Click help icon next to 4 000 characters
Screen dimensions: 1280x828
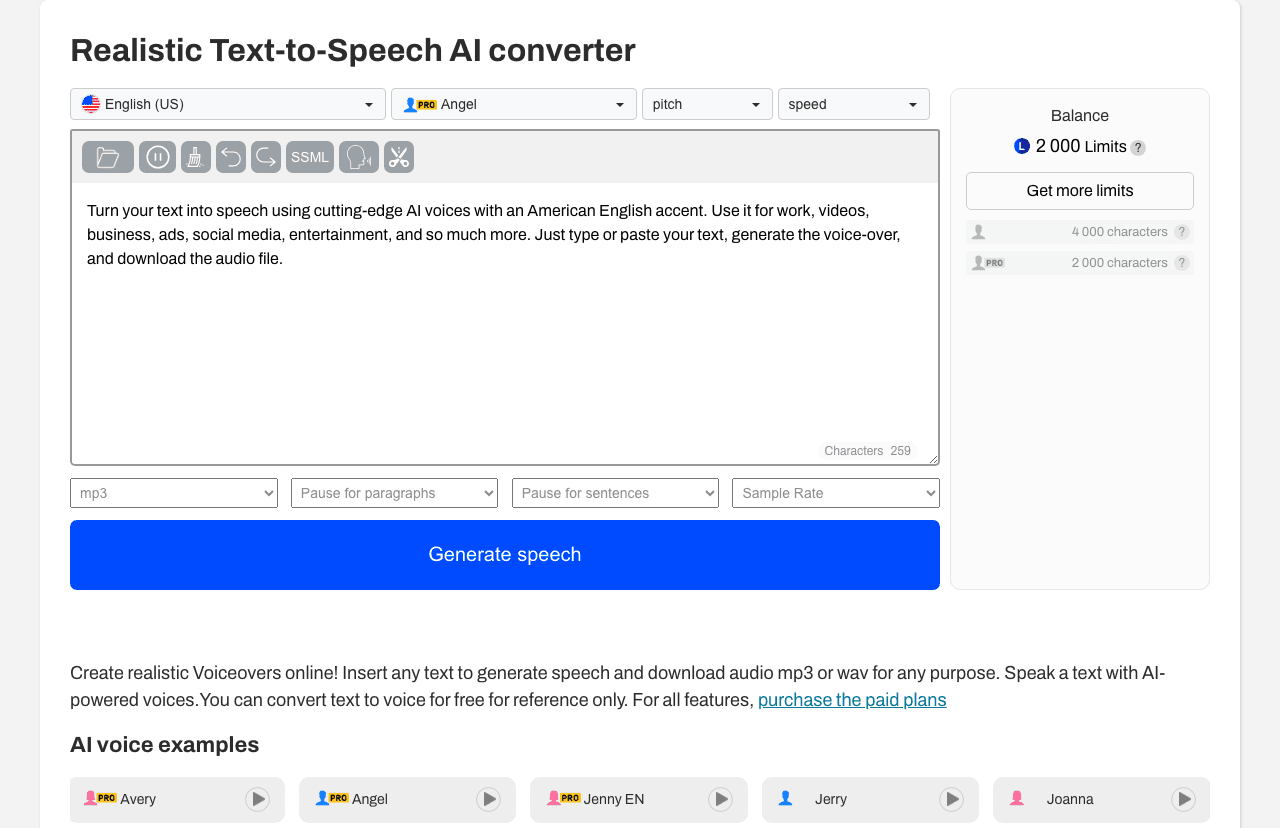(x=1182, y=232)
